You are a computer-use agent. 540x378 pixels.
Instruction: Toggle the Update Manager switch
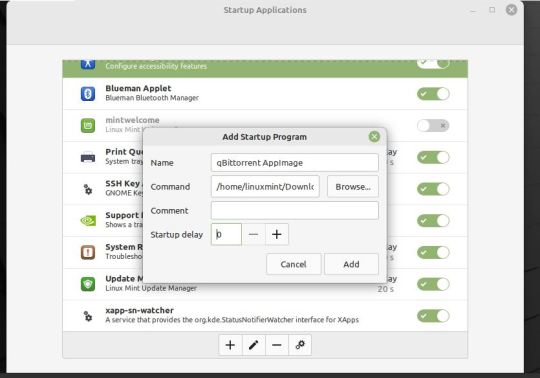point(433,284)
